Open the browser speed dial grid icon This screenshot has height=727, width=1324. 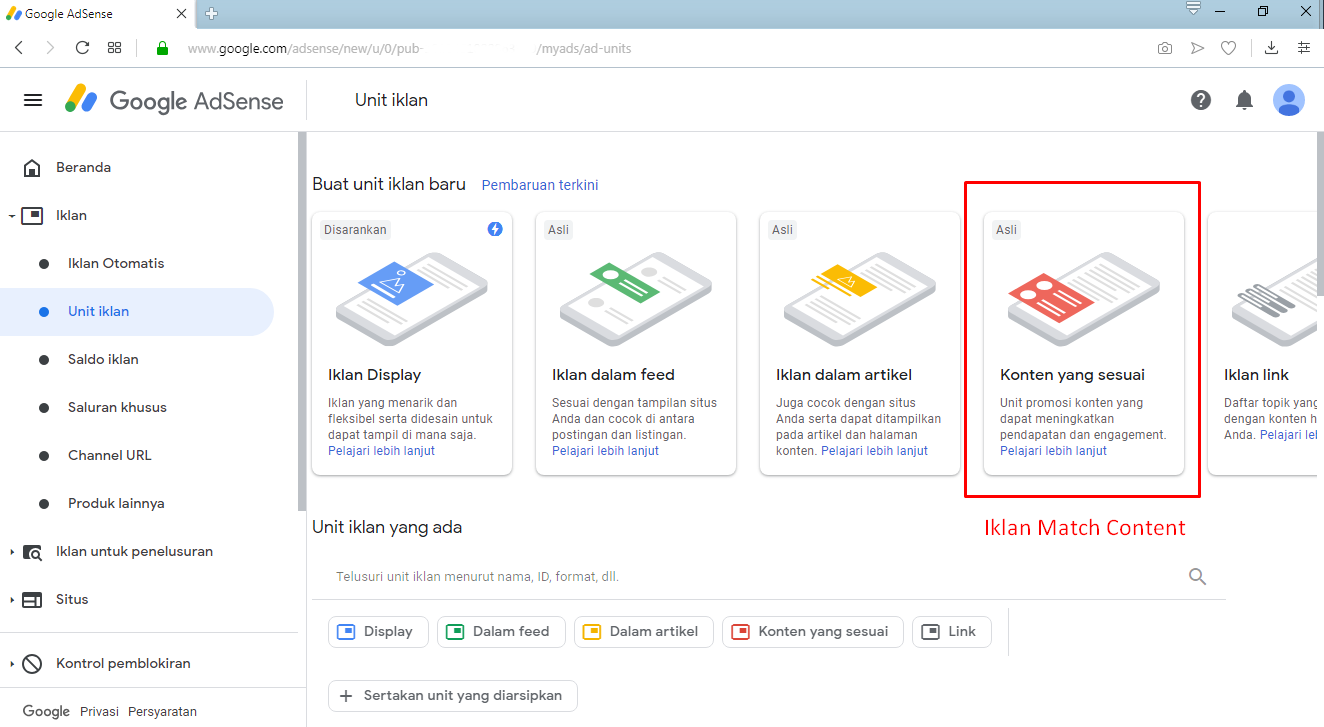[x=114, y=48]
